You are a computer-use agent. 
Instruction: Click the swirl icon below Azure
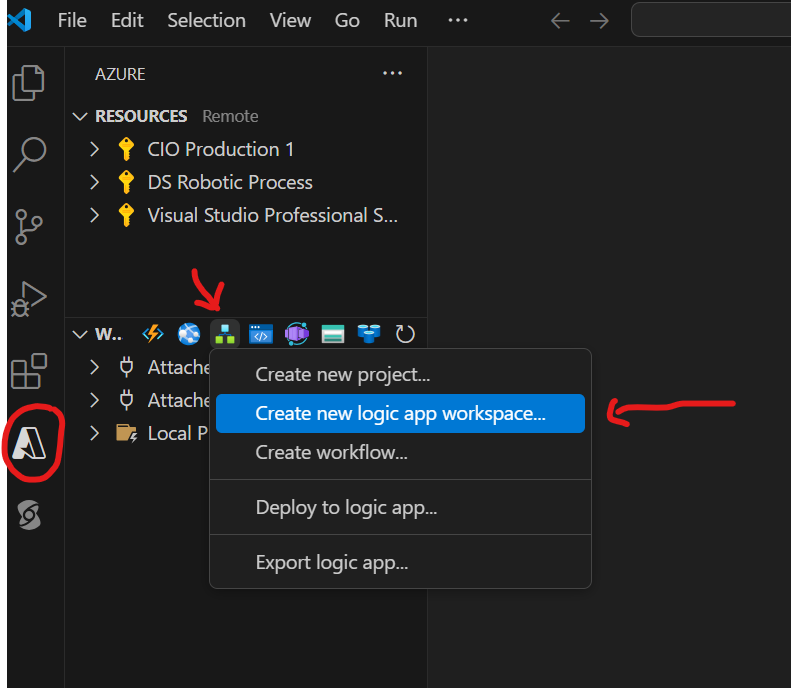[x=29, y=515]
